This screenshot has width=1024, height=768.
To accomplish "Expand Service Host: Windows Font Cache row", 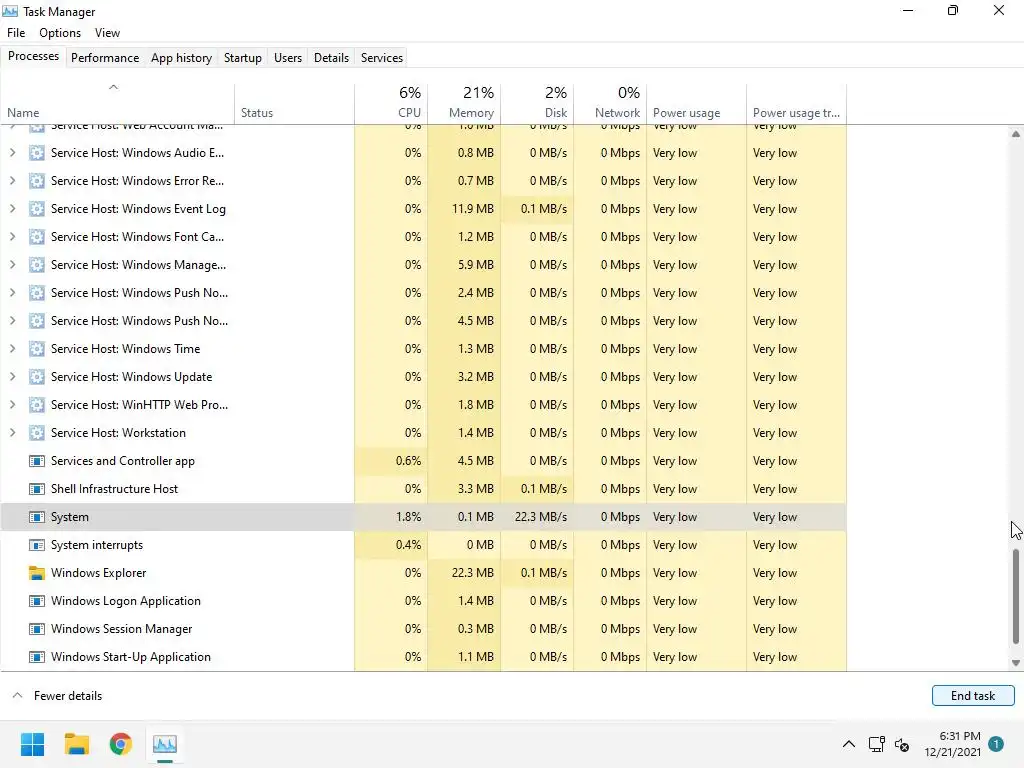I will point(12,237).
